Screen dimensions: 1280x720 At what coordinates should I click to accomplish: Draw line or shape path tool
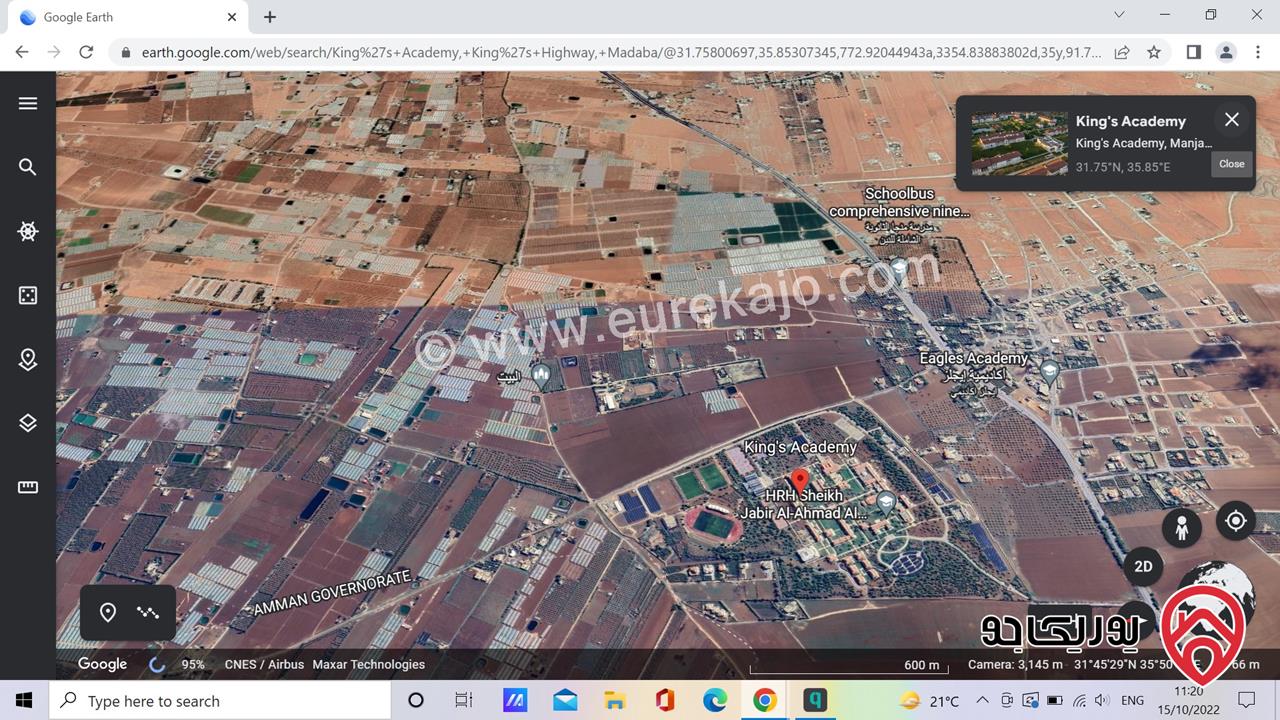148,612
